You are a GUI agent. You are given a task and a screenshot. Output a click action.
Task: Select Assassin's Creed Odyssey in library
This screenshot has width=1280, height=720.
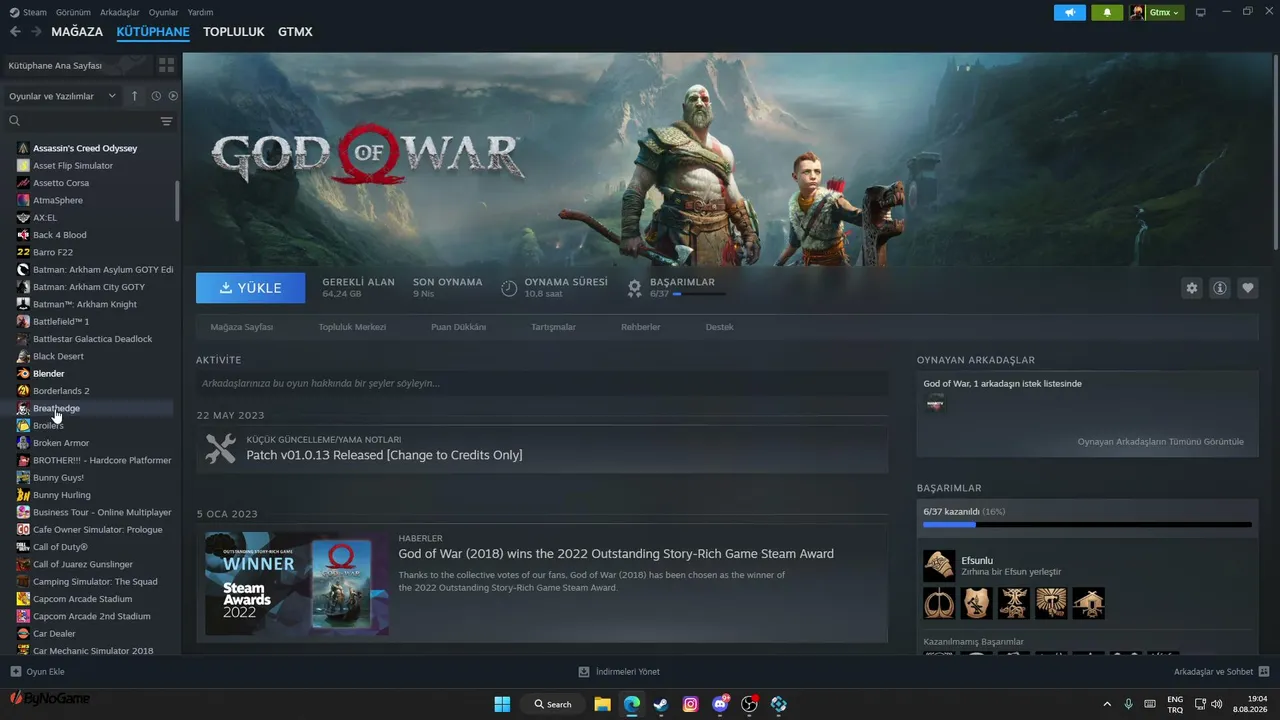point(86,148)
